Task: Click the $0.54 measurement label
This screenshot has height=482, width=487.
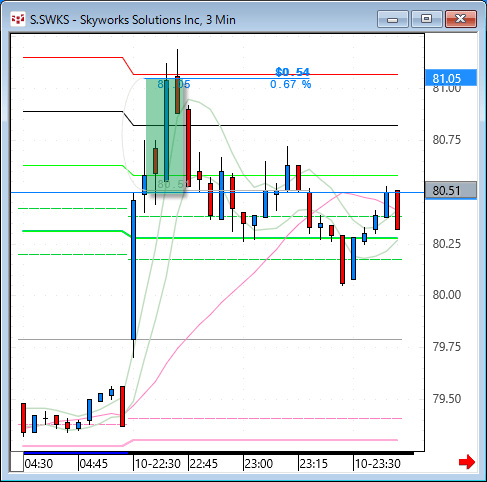Action: coord(292,72)
